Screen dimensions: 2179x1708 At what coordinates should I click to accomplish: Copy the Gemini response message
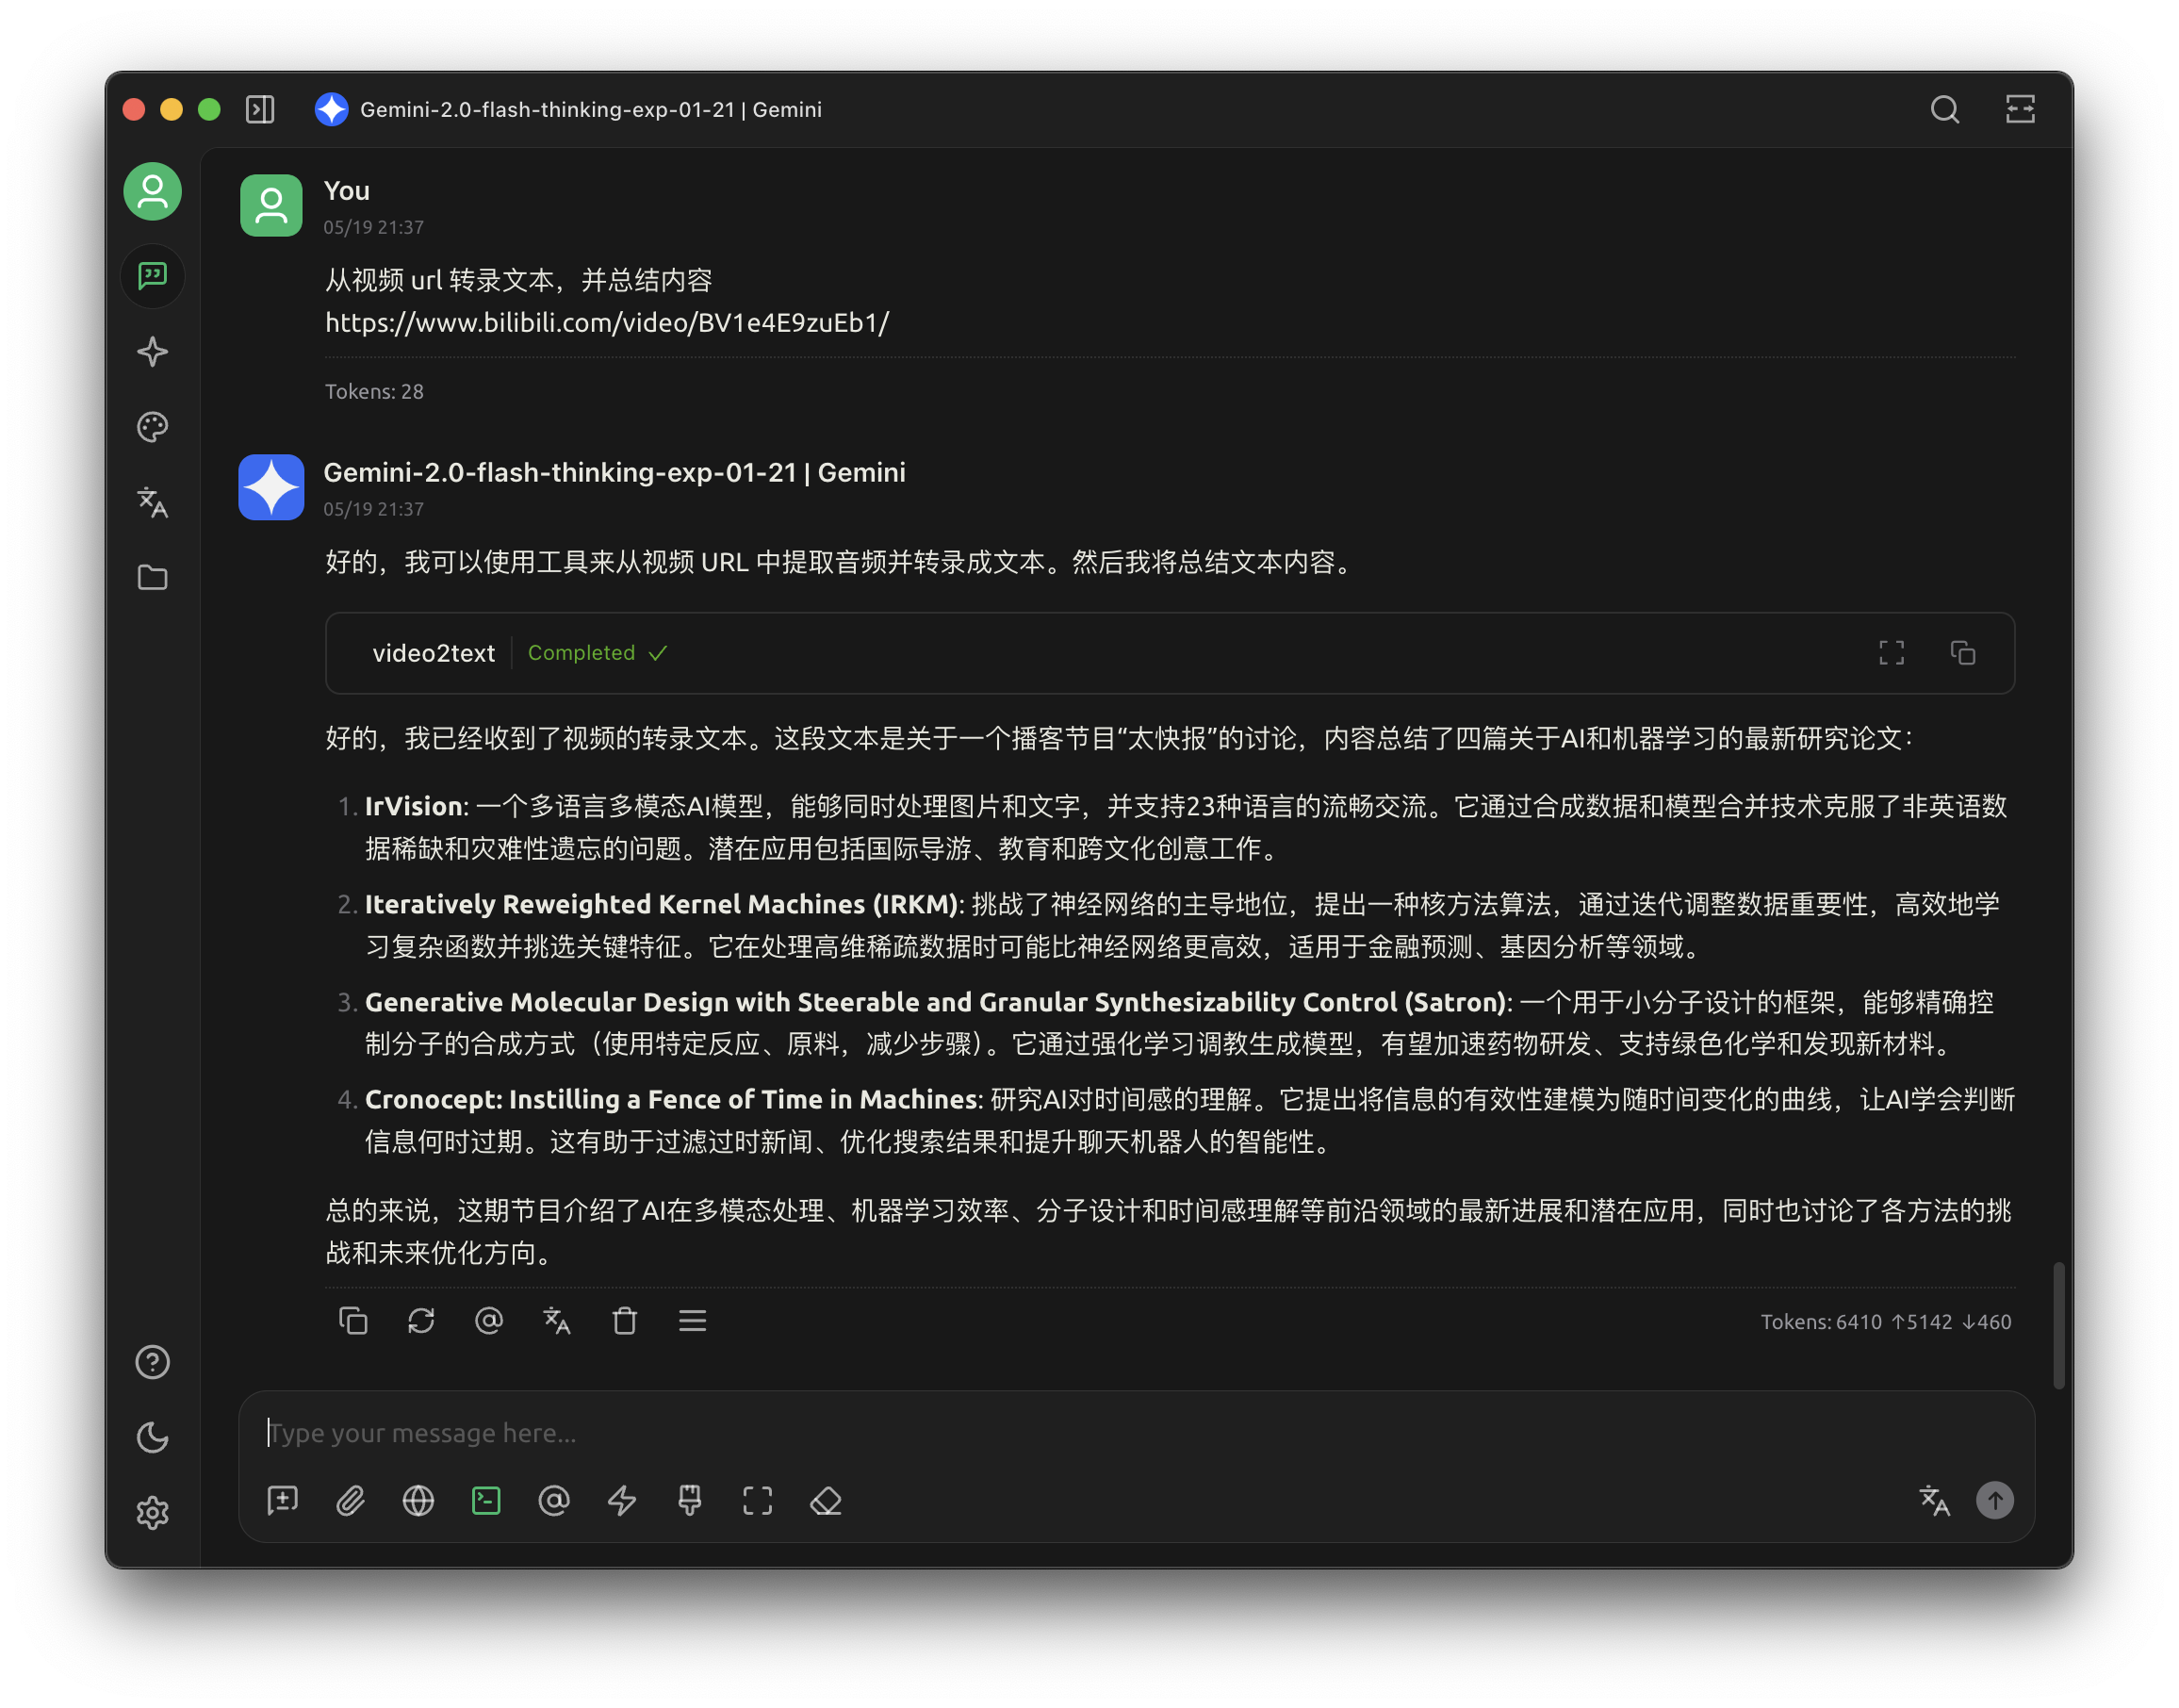coord(353,1321)
